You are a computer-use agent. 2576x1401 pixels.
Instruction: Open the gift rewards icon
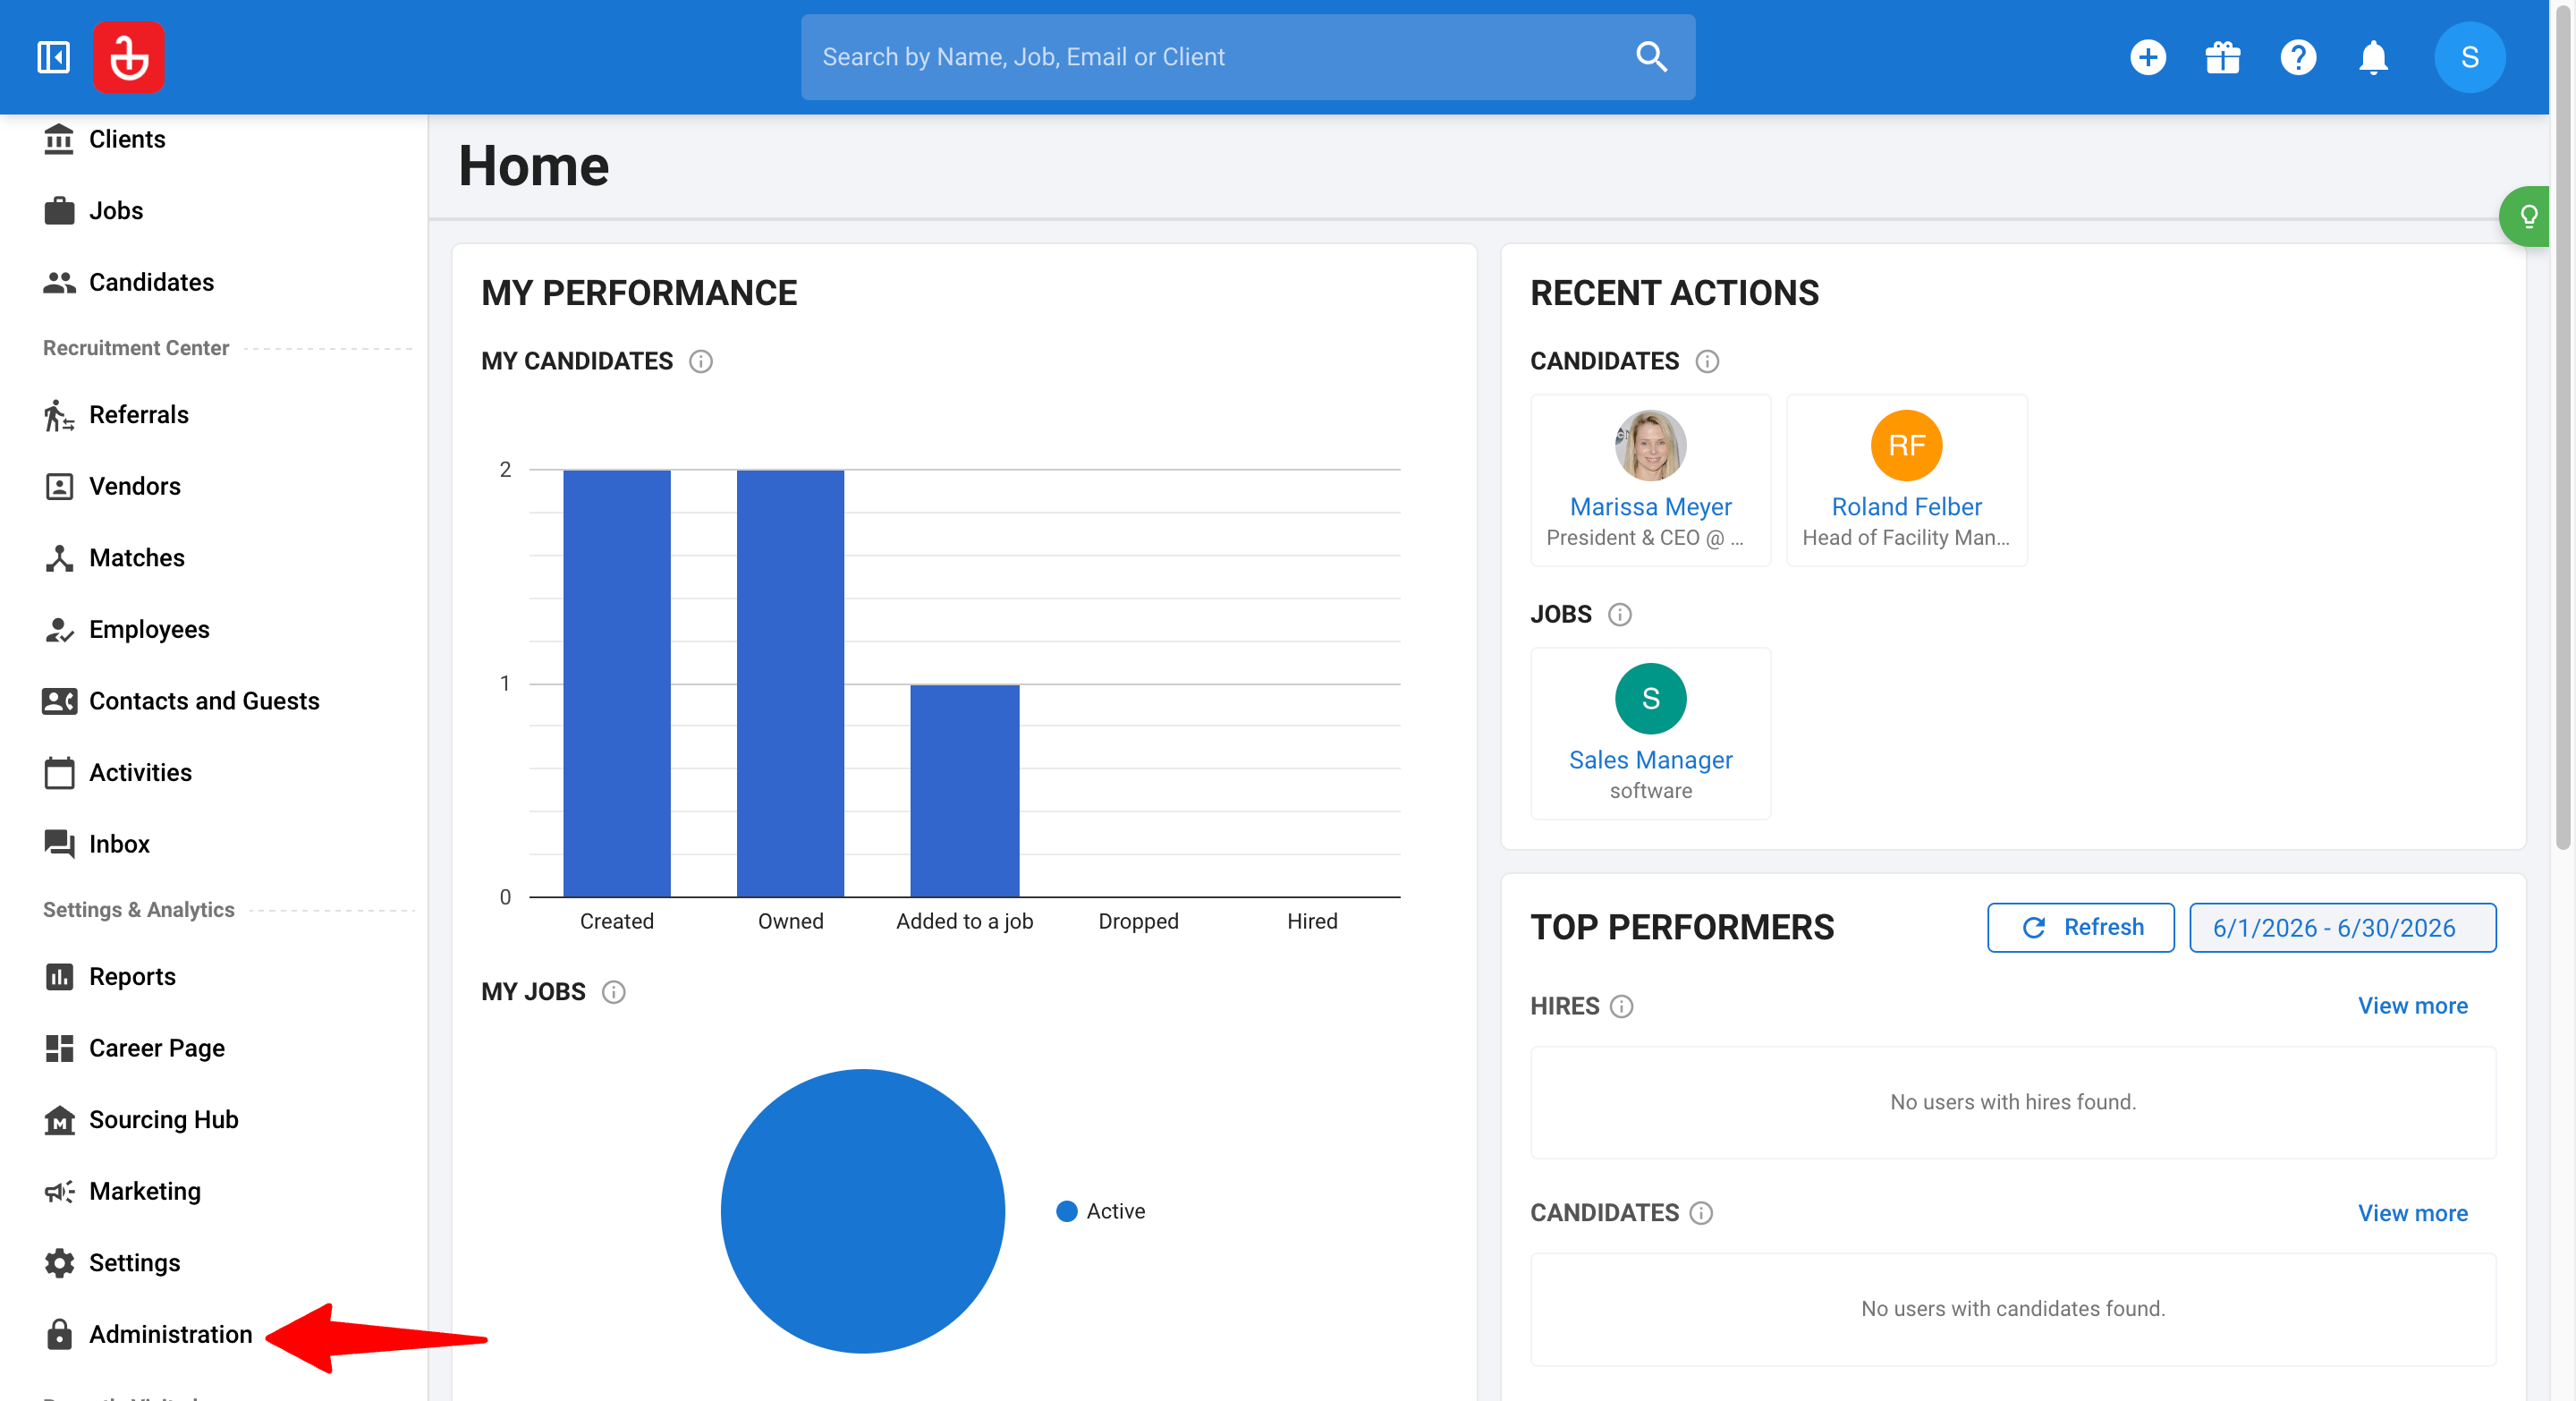[x=2222, y=57]
